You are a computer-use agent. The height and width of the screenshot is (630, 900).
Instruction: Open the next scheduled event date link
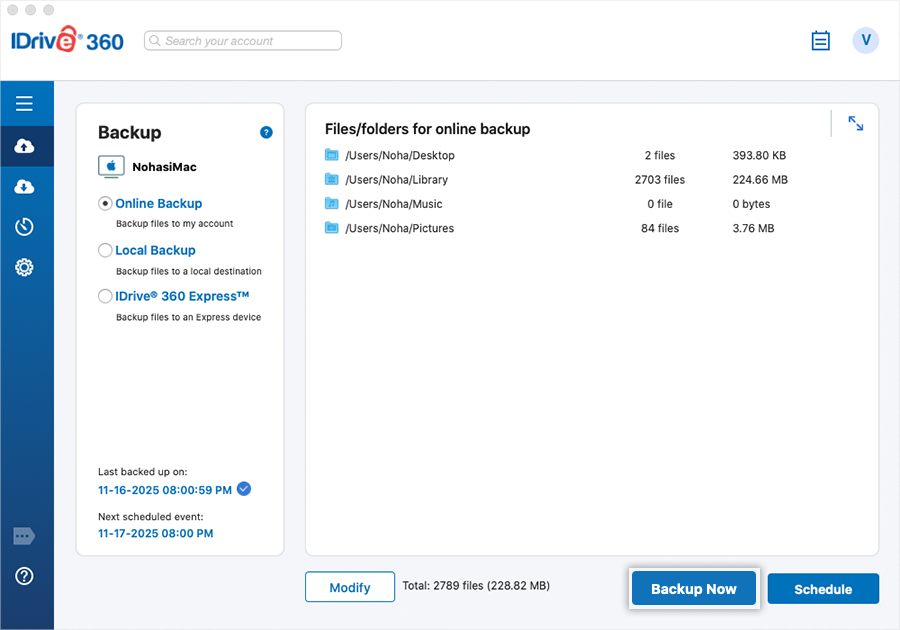(155, 534)
